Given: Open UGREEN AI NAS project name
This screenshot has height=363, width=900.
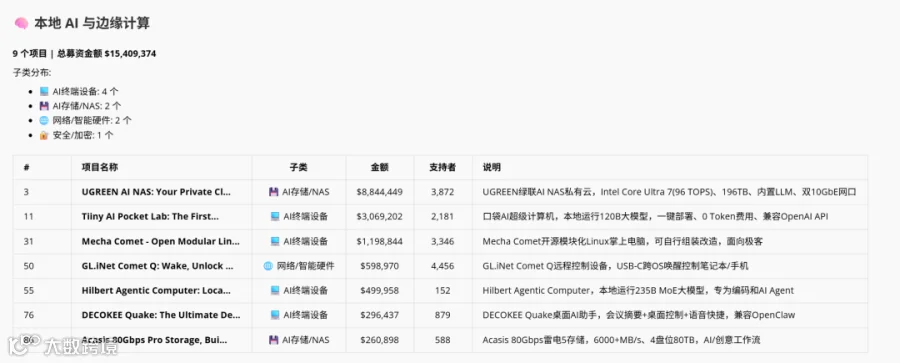Looking at the screenshot, I should [x=156, y=192].
